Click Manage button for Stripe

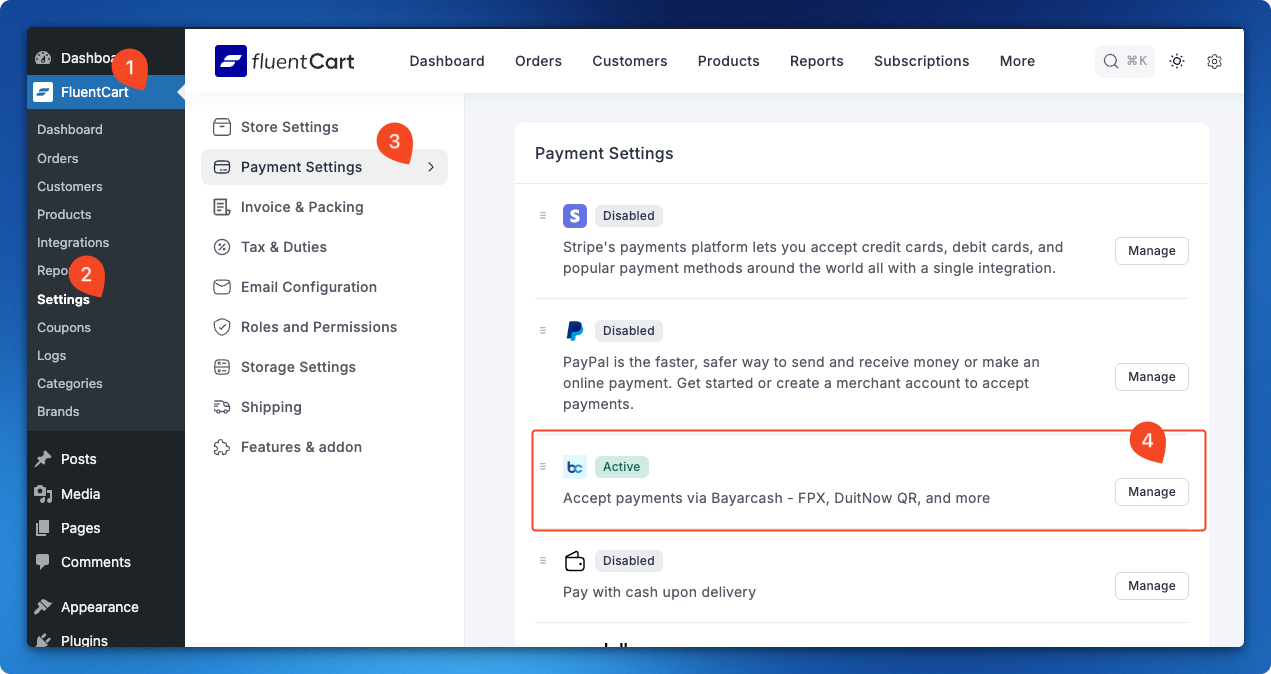pos(1151,251)
